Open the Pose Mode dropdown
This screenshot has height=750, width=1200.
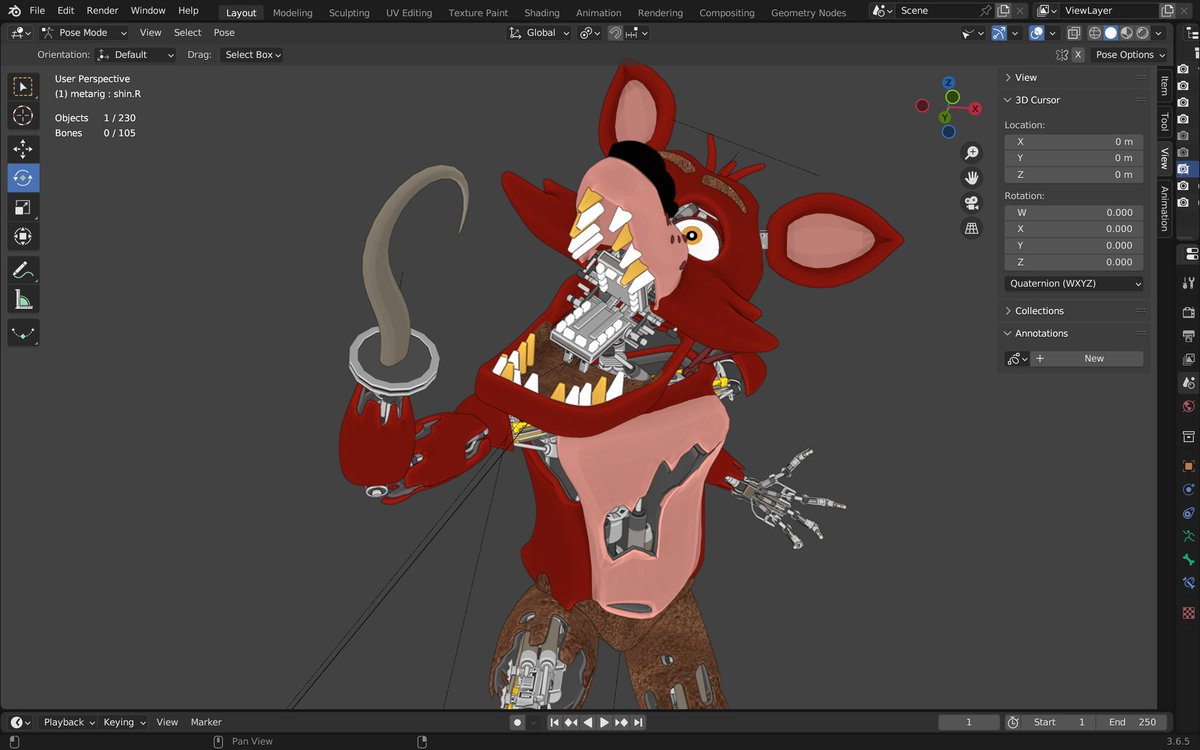tap(84, 33)
